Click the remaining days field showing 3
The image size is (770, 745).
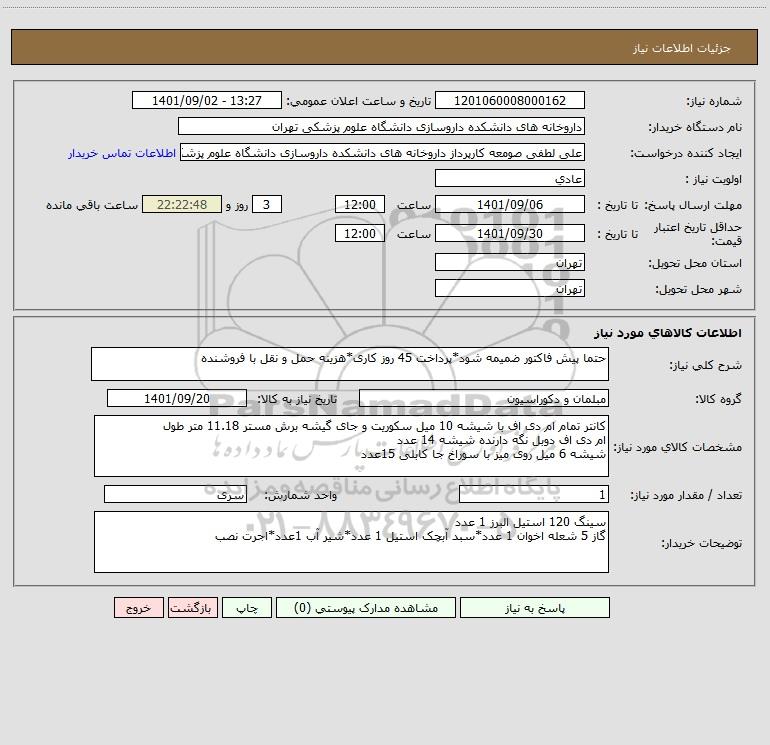pos(267,204)
